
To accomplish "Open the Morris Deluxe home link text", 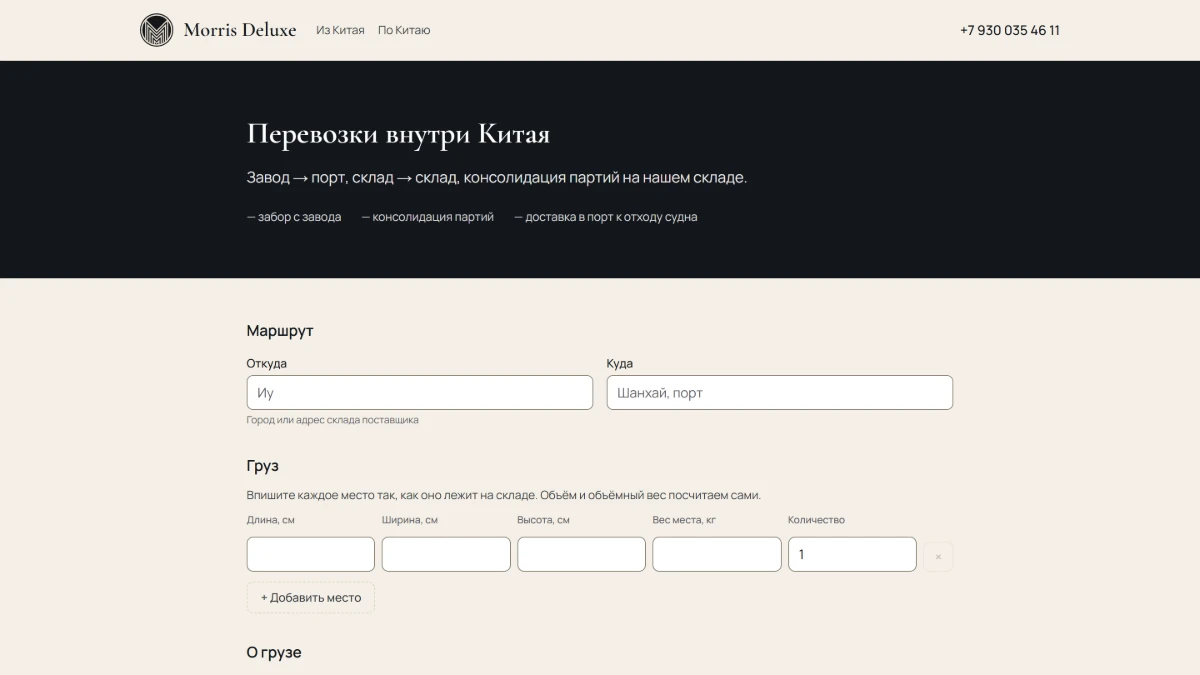I will click(240, 30).
